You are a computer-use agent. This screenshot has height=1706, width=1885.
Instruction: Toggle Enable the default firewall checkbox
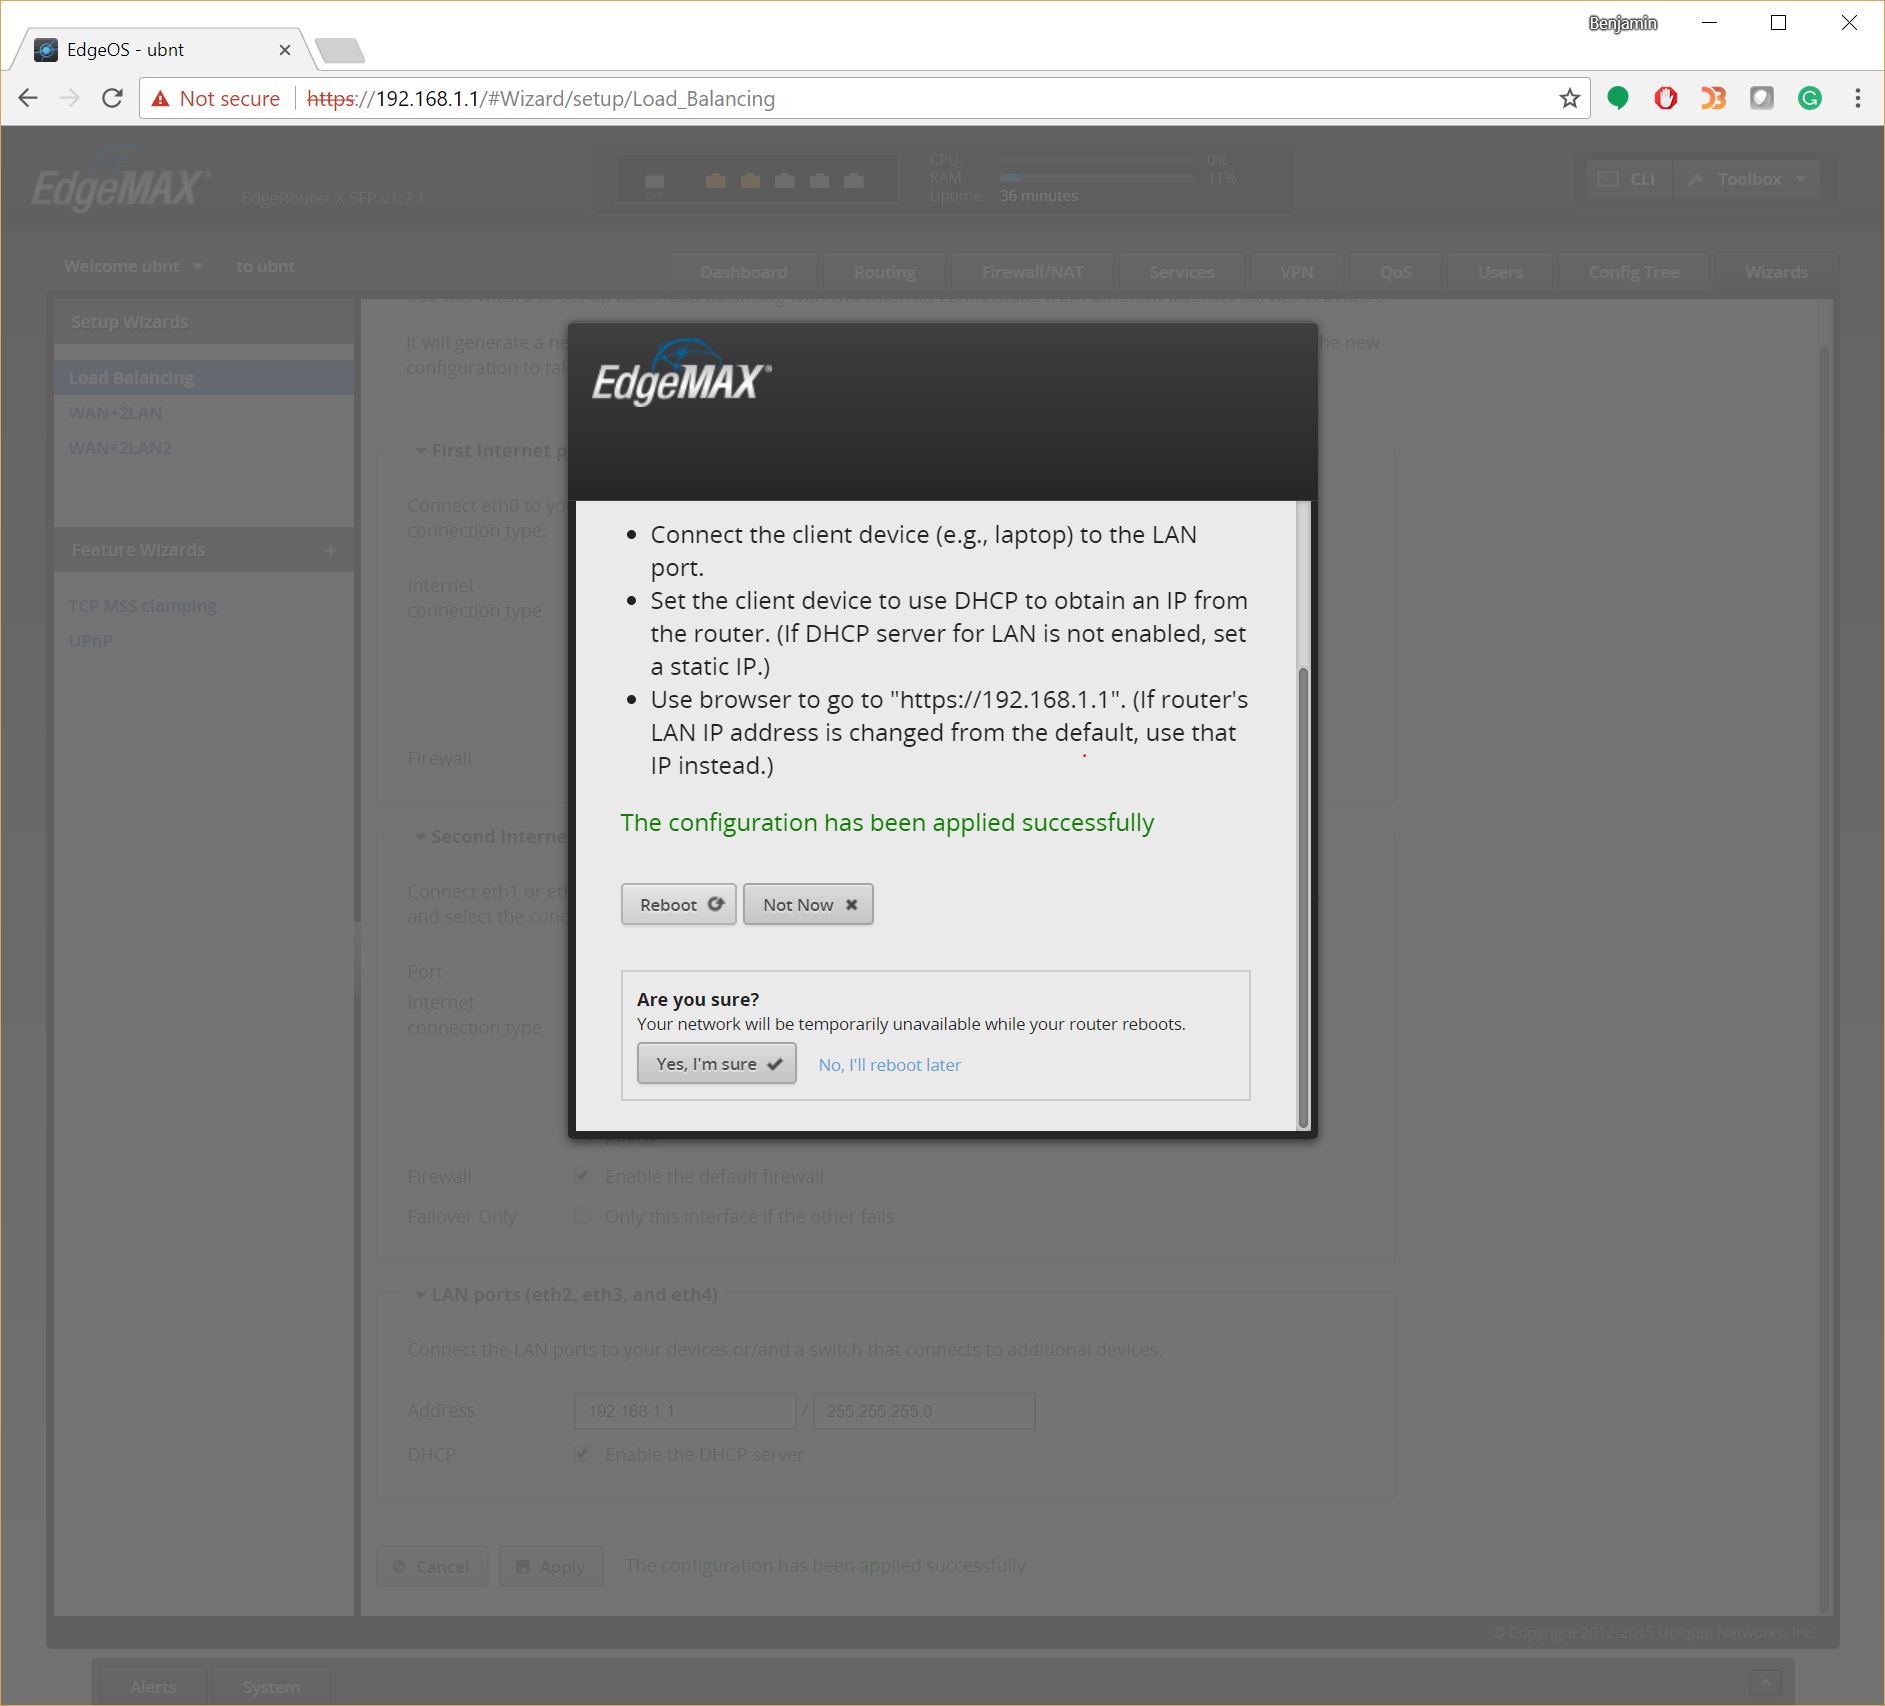[582, 1176]
